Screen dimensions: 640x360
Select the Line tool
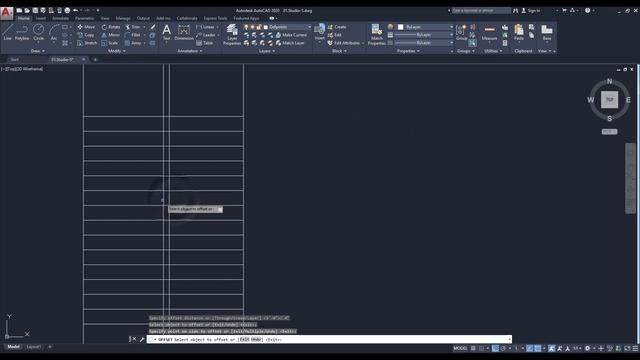(x=7, y=32)
